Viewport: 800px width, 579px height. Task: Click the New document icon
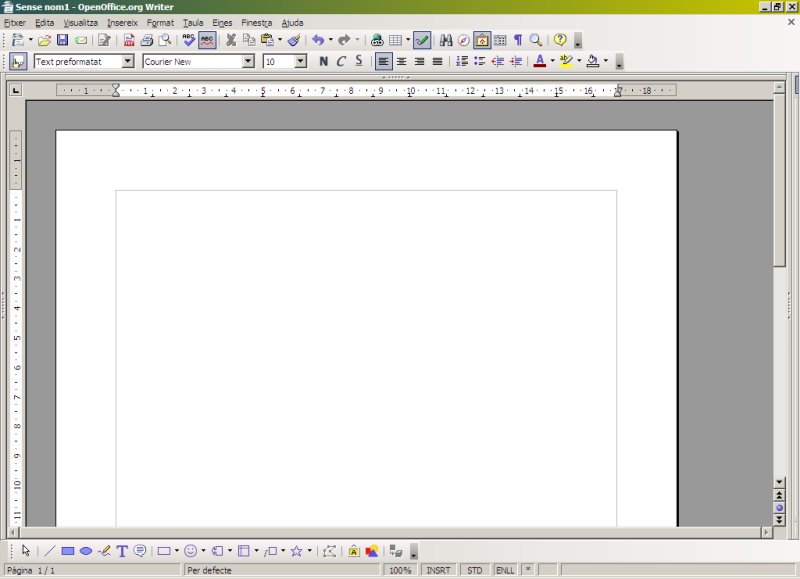pyautogui.click(x=18, y=40)
